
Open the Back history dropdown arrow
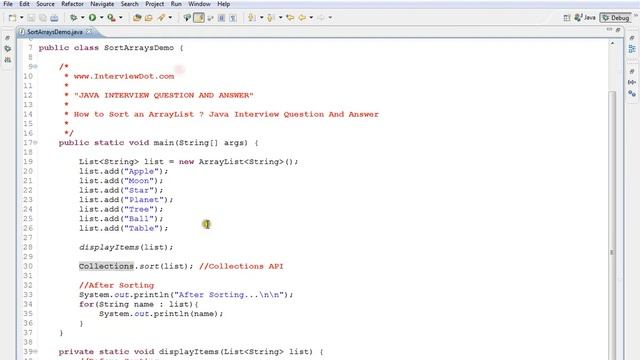tap(311, 18)
